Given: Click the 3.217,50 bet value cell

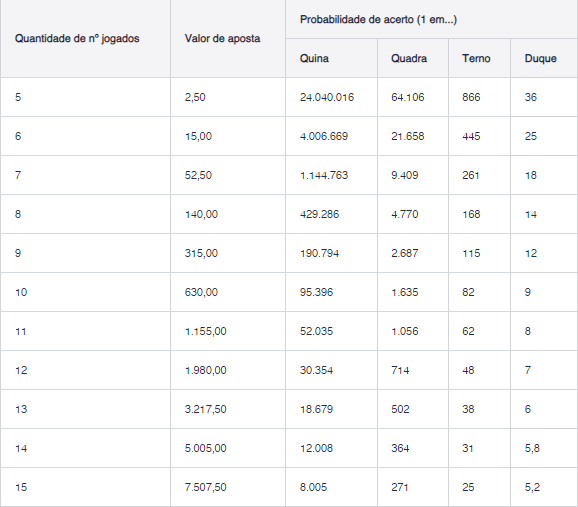Looking at the screenshot, I should 228,409.
